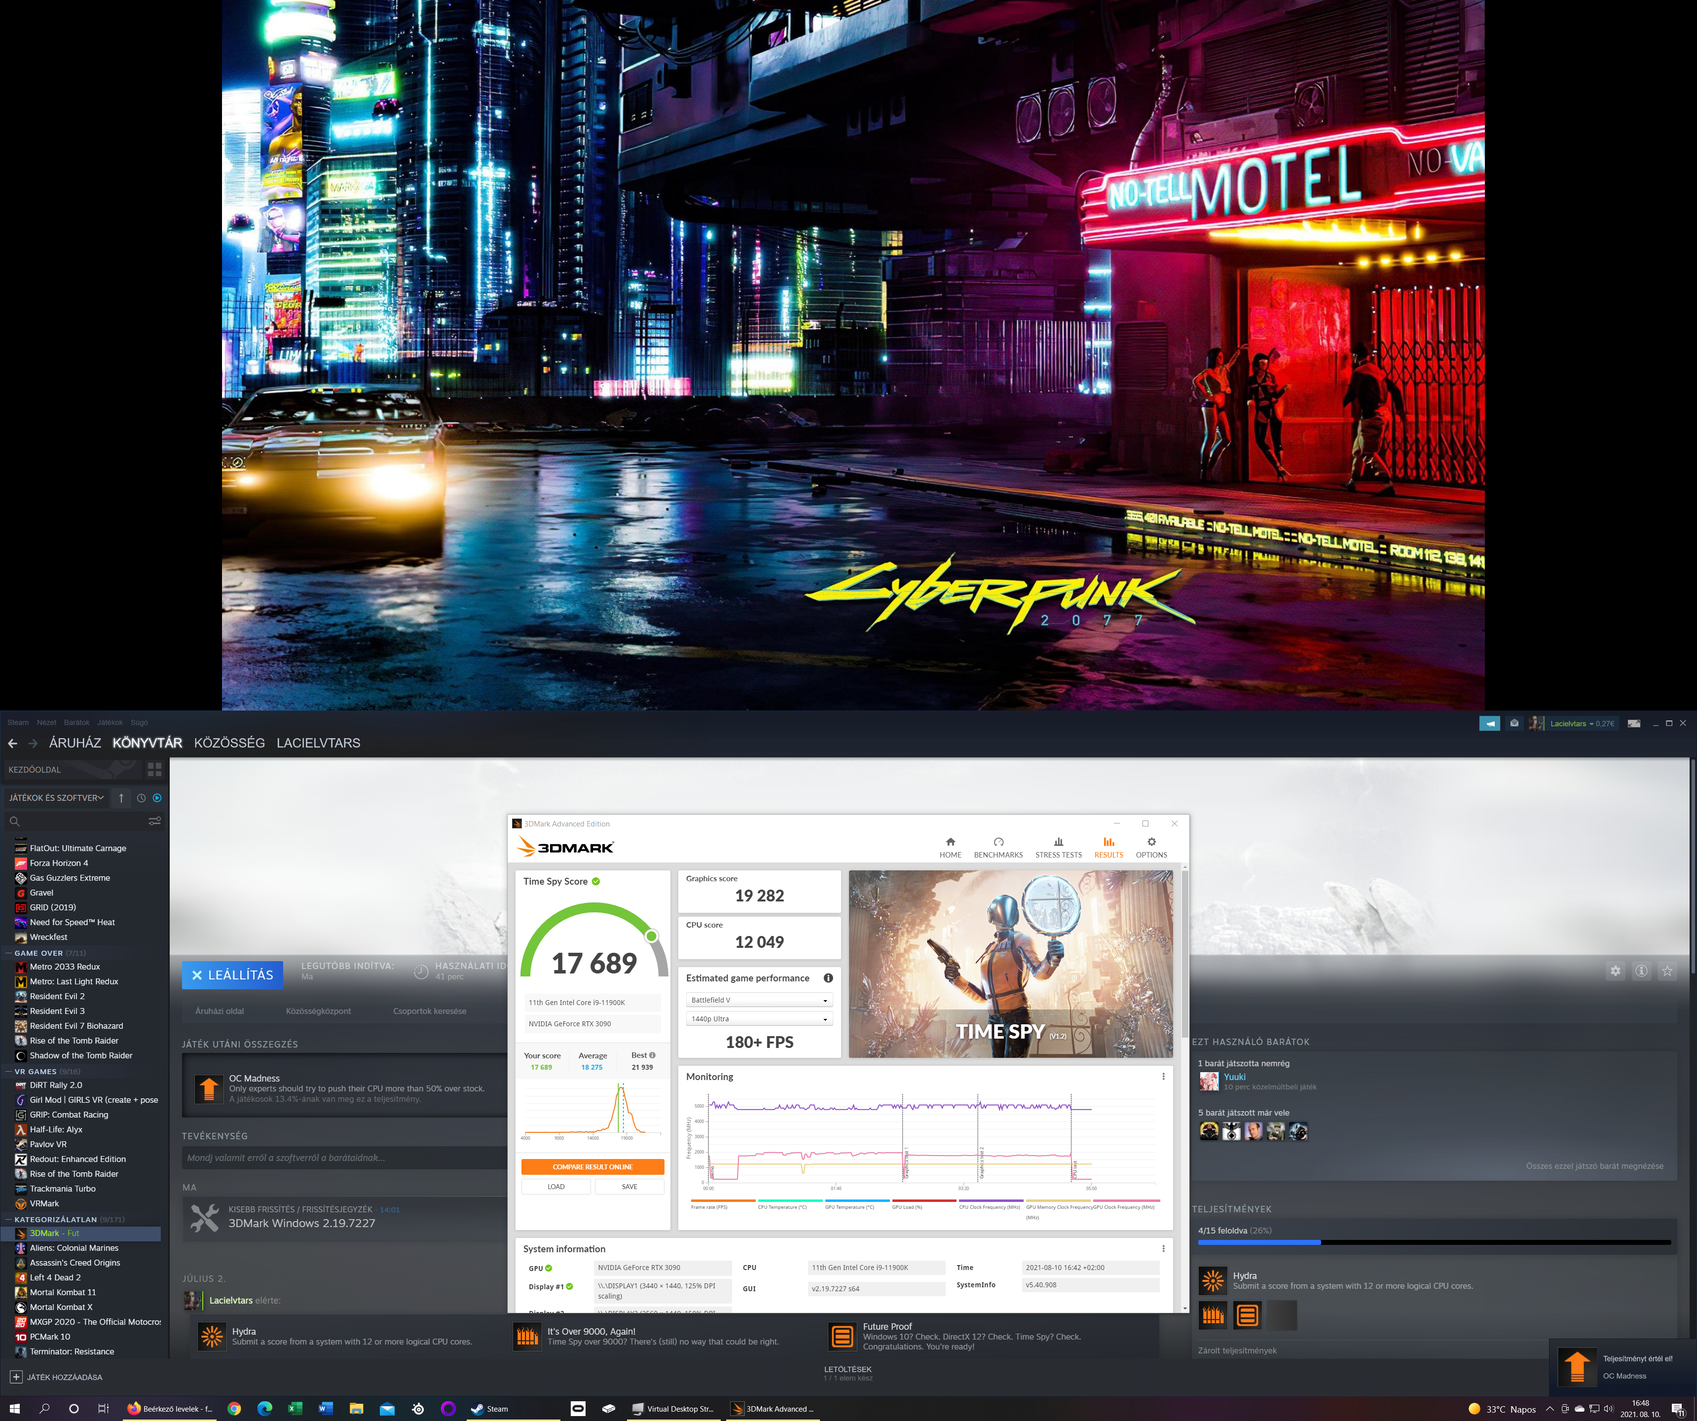1697x1421 pixels.
Task: Go forward with Steam forward arrow
Action: tap(33, 743)
